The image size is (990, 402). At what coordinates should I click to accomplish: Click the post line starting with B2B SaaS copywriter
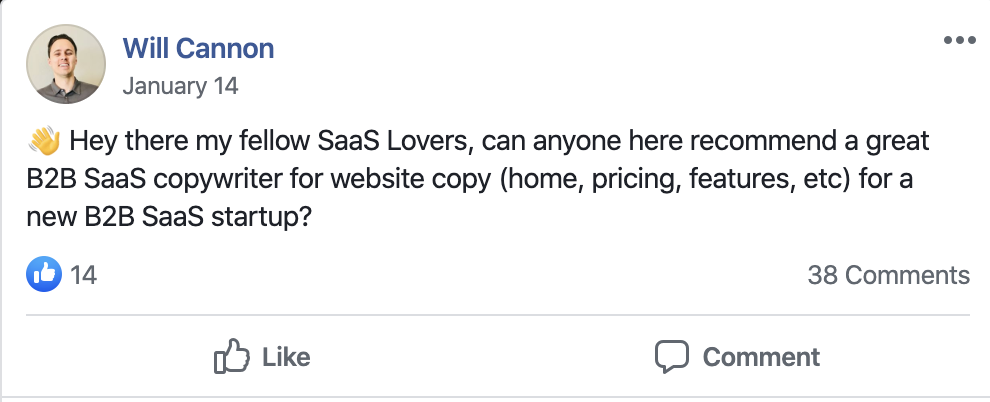coord(470,180)
